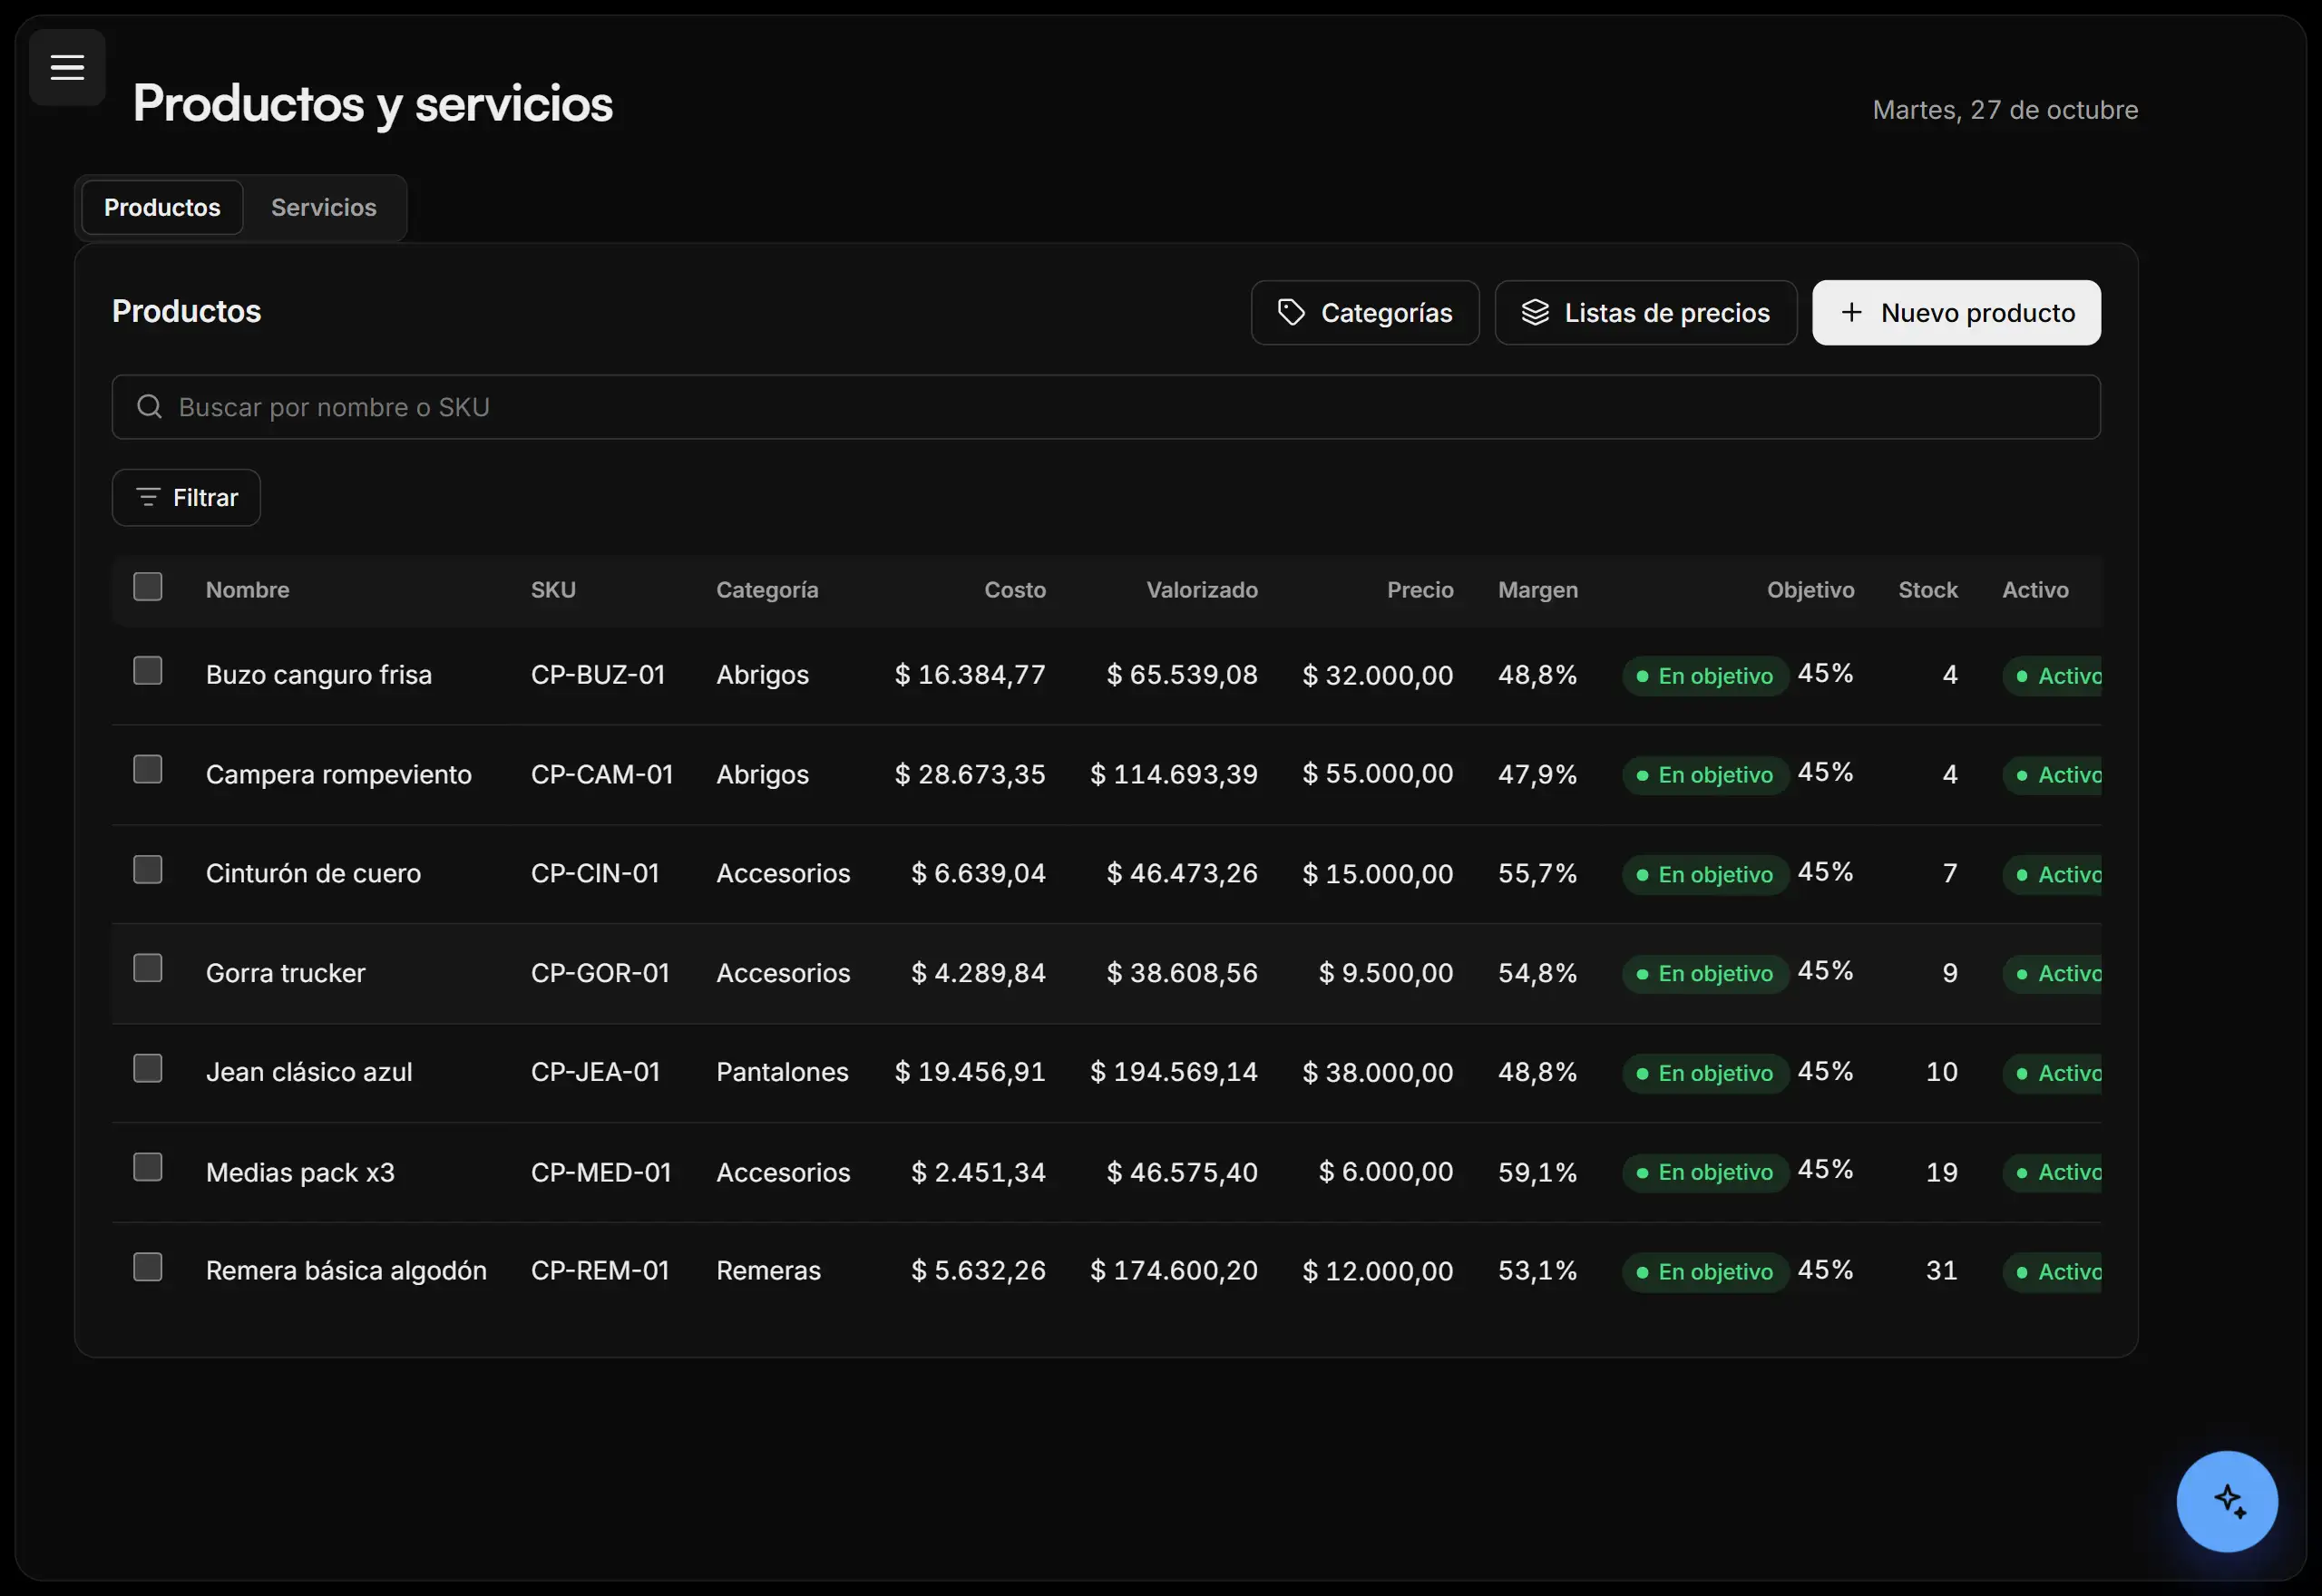Screen dimensions: 2322x1596
Task: Toggle the select-all checkbox in header
Action: coord(148,587)
